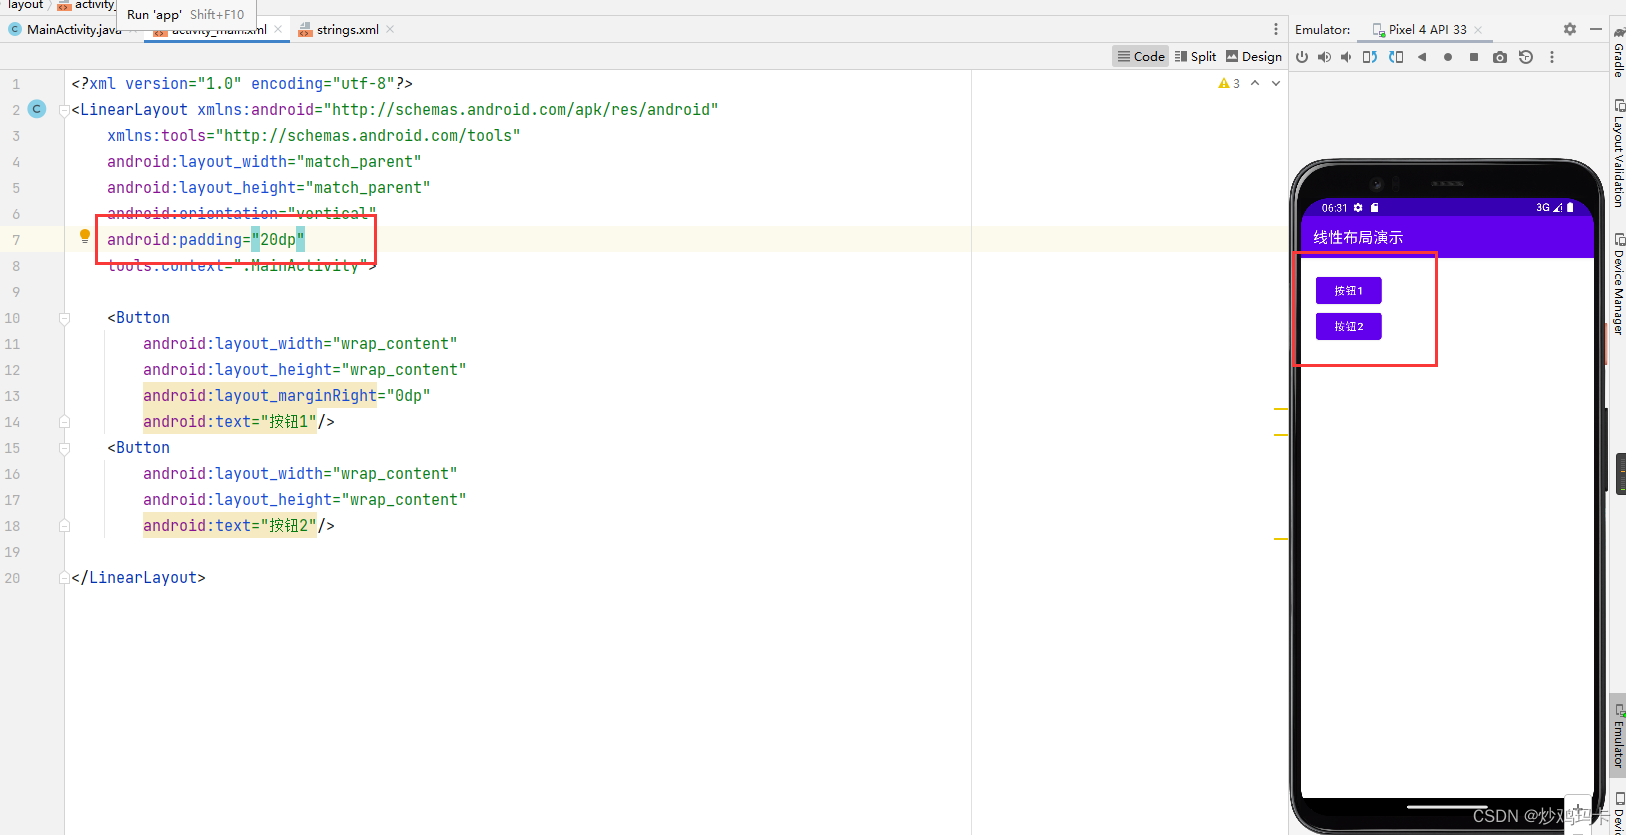Close the strings.xml tab

coord(390,29)
